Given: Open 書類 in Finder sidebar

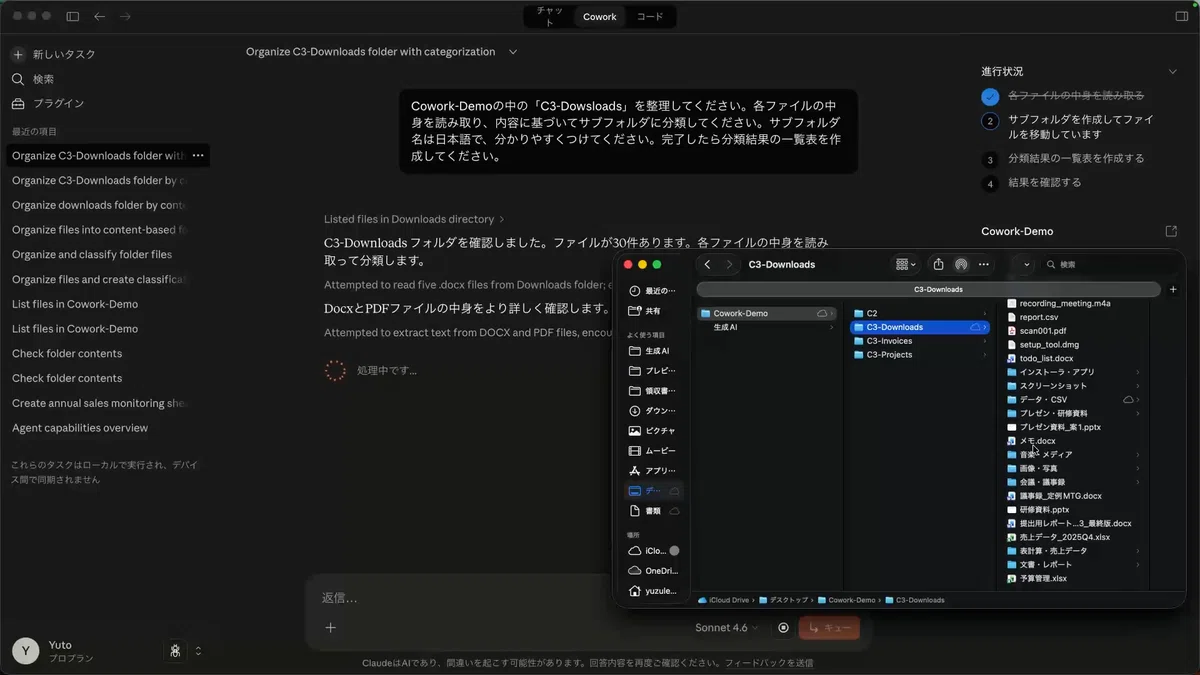Looking at the screenshot, I should click(x=652, y=511).
